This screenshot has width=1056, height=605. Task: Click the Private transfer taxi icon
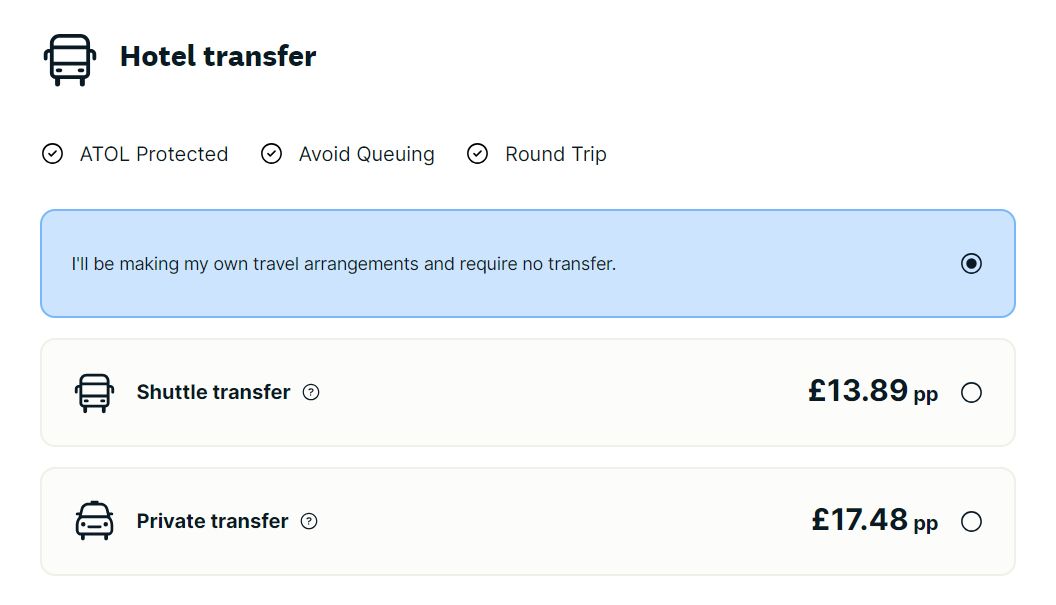(94, 521)
